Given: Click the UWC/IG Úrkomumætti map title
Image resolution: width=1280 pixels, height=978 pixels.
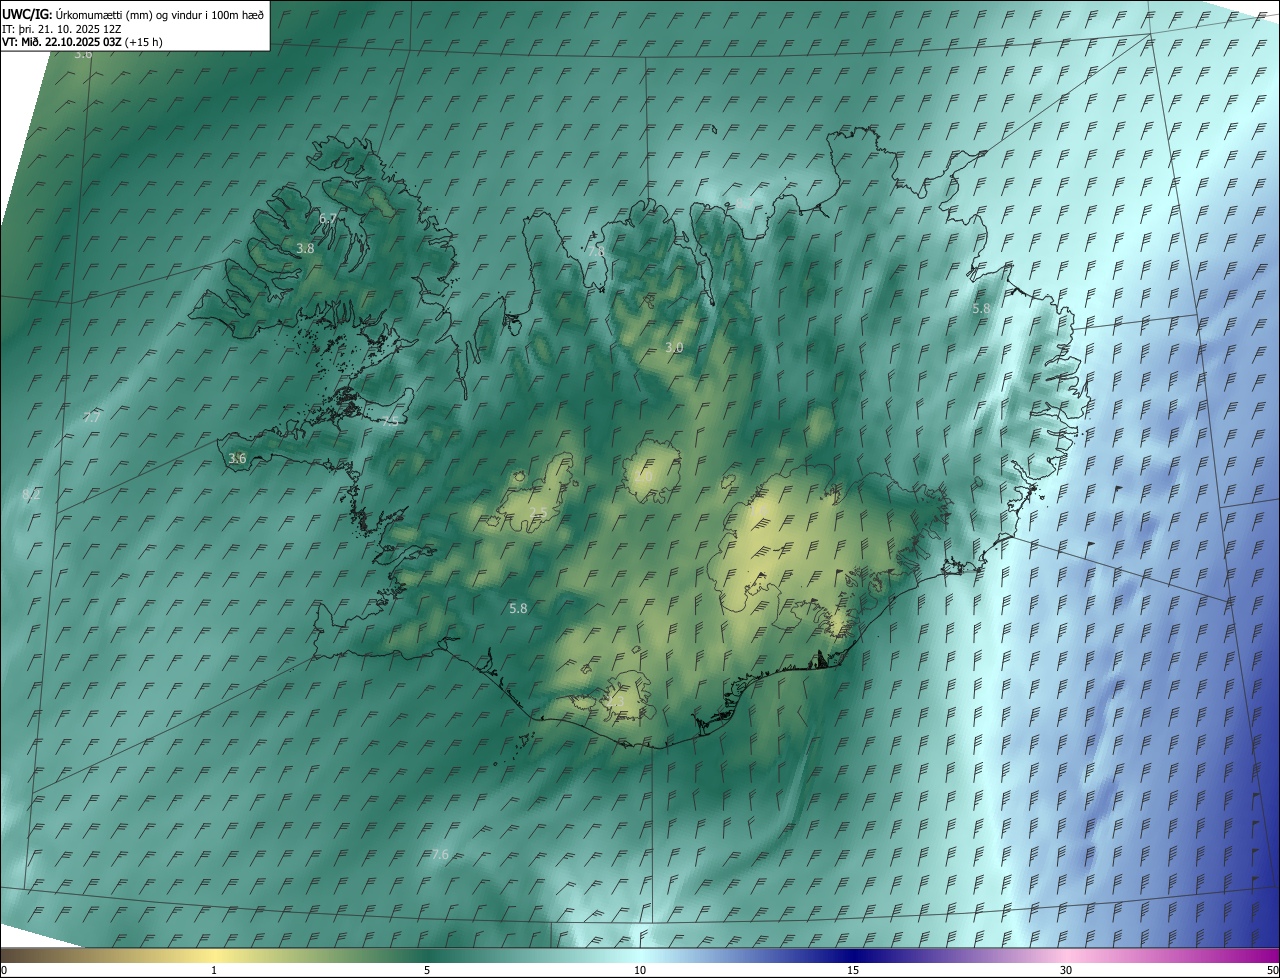Looking at the screenshot, I should (x=133, y=14).
